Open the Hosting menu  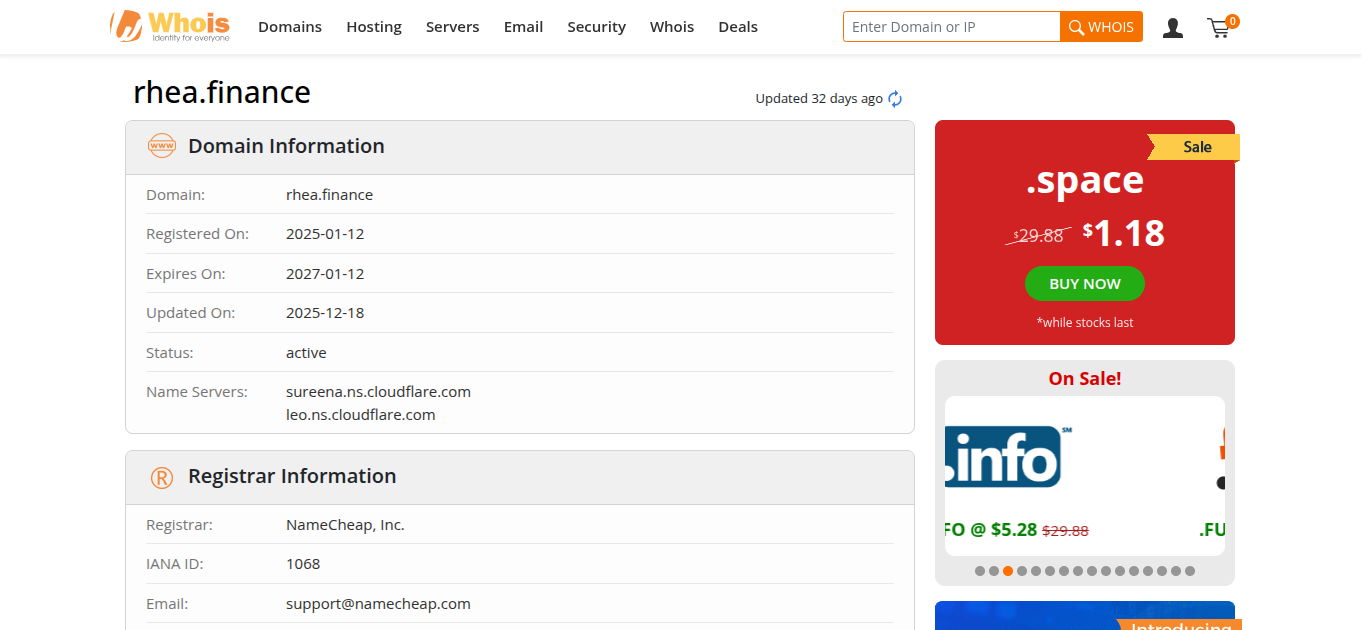(374, 27)
